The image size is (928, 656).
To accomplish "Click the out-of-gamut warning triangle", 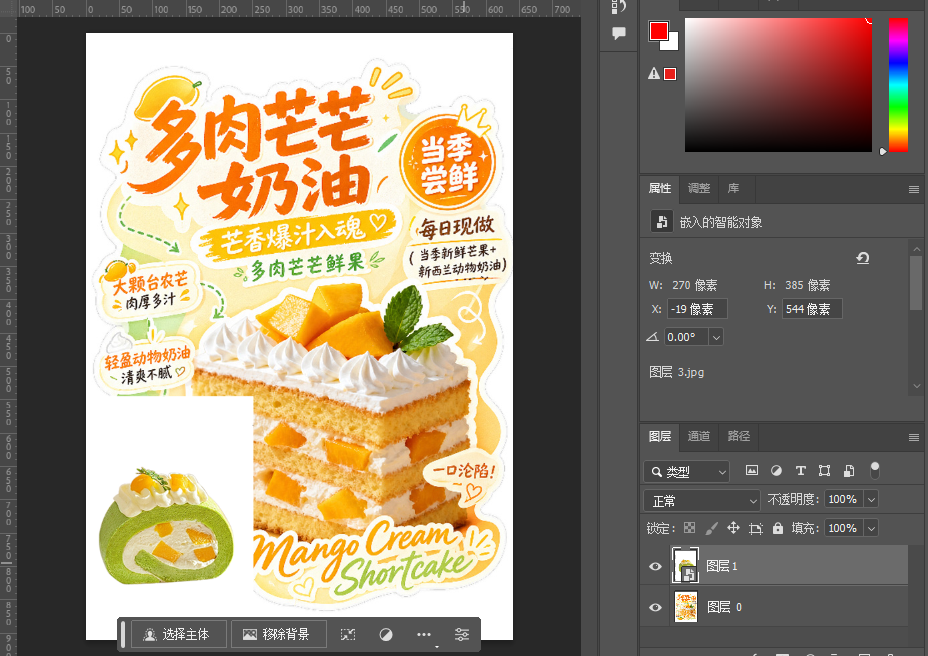I will (653, 73).
